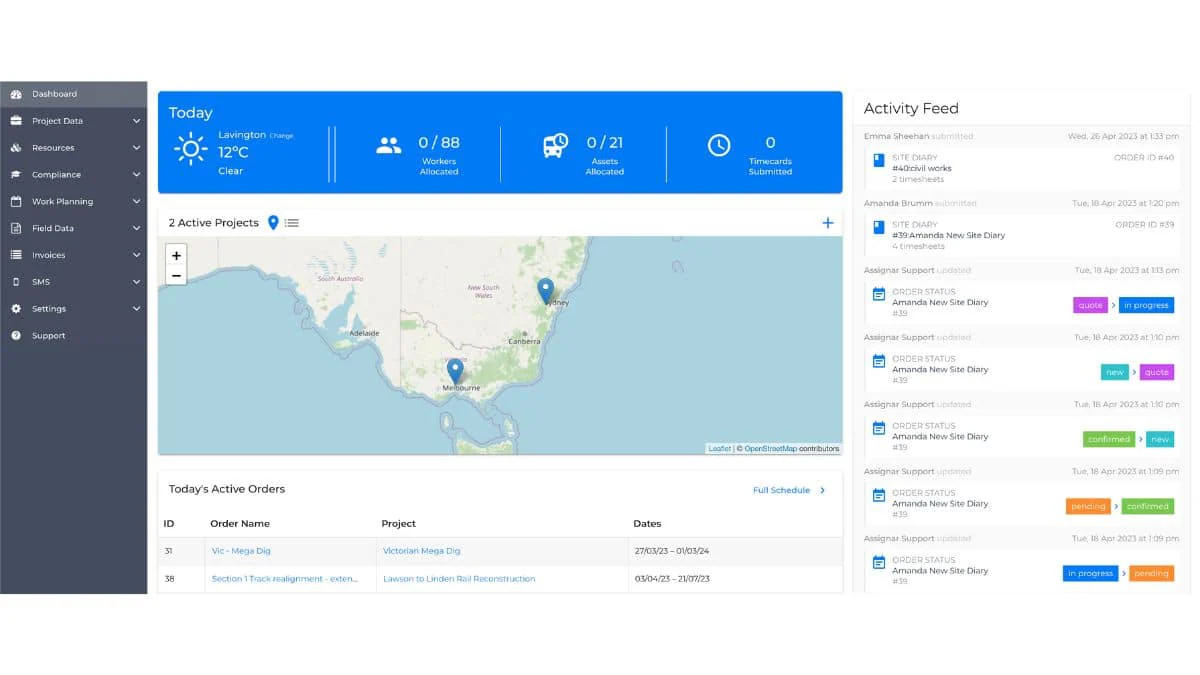Click the Invoices list icon
The width and height of the screenshot is (1200, 675).
point(16,255)
